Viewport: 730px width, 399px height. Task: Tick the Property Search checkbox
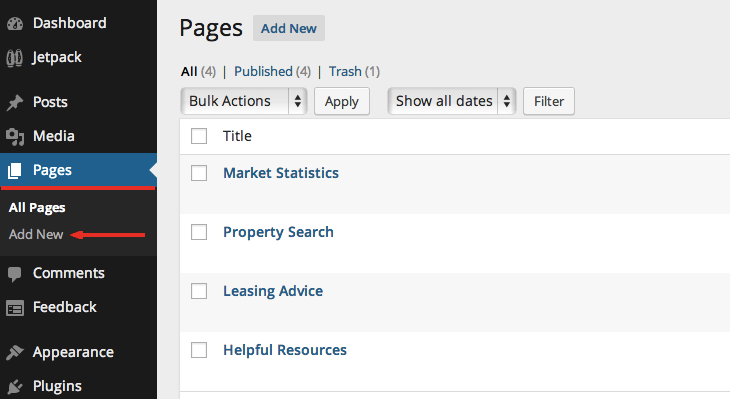(x=199, y=232)
